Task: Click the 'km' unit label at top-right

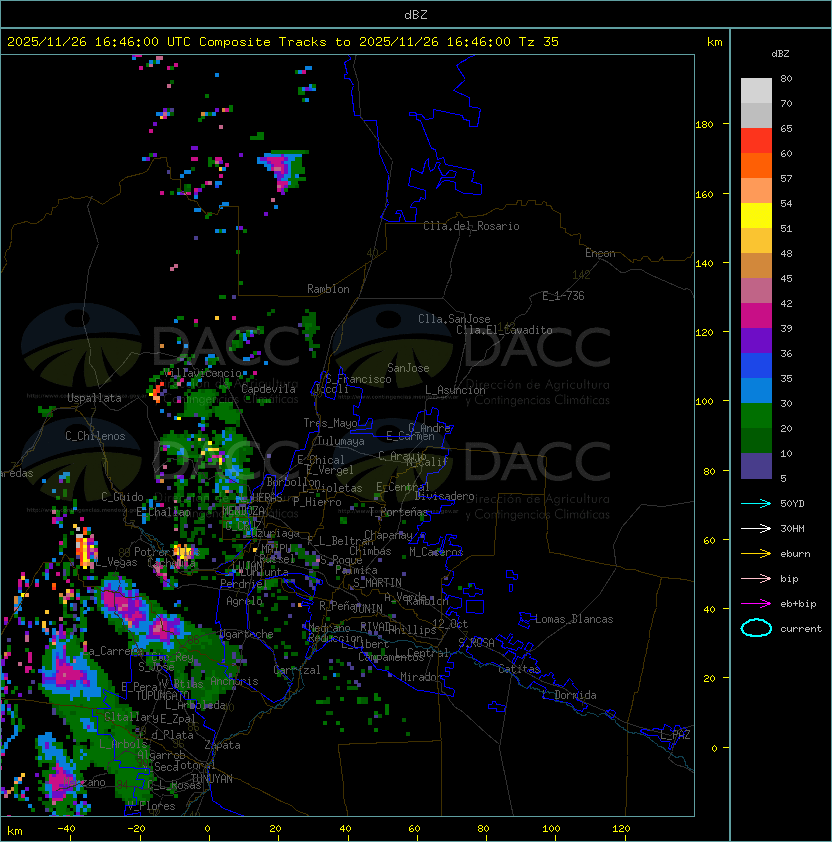Action: (x=714, y=42)
